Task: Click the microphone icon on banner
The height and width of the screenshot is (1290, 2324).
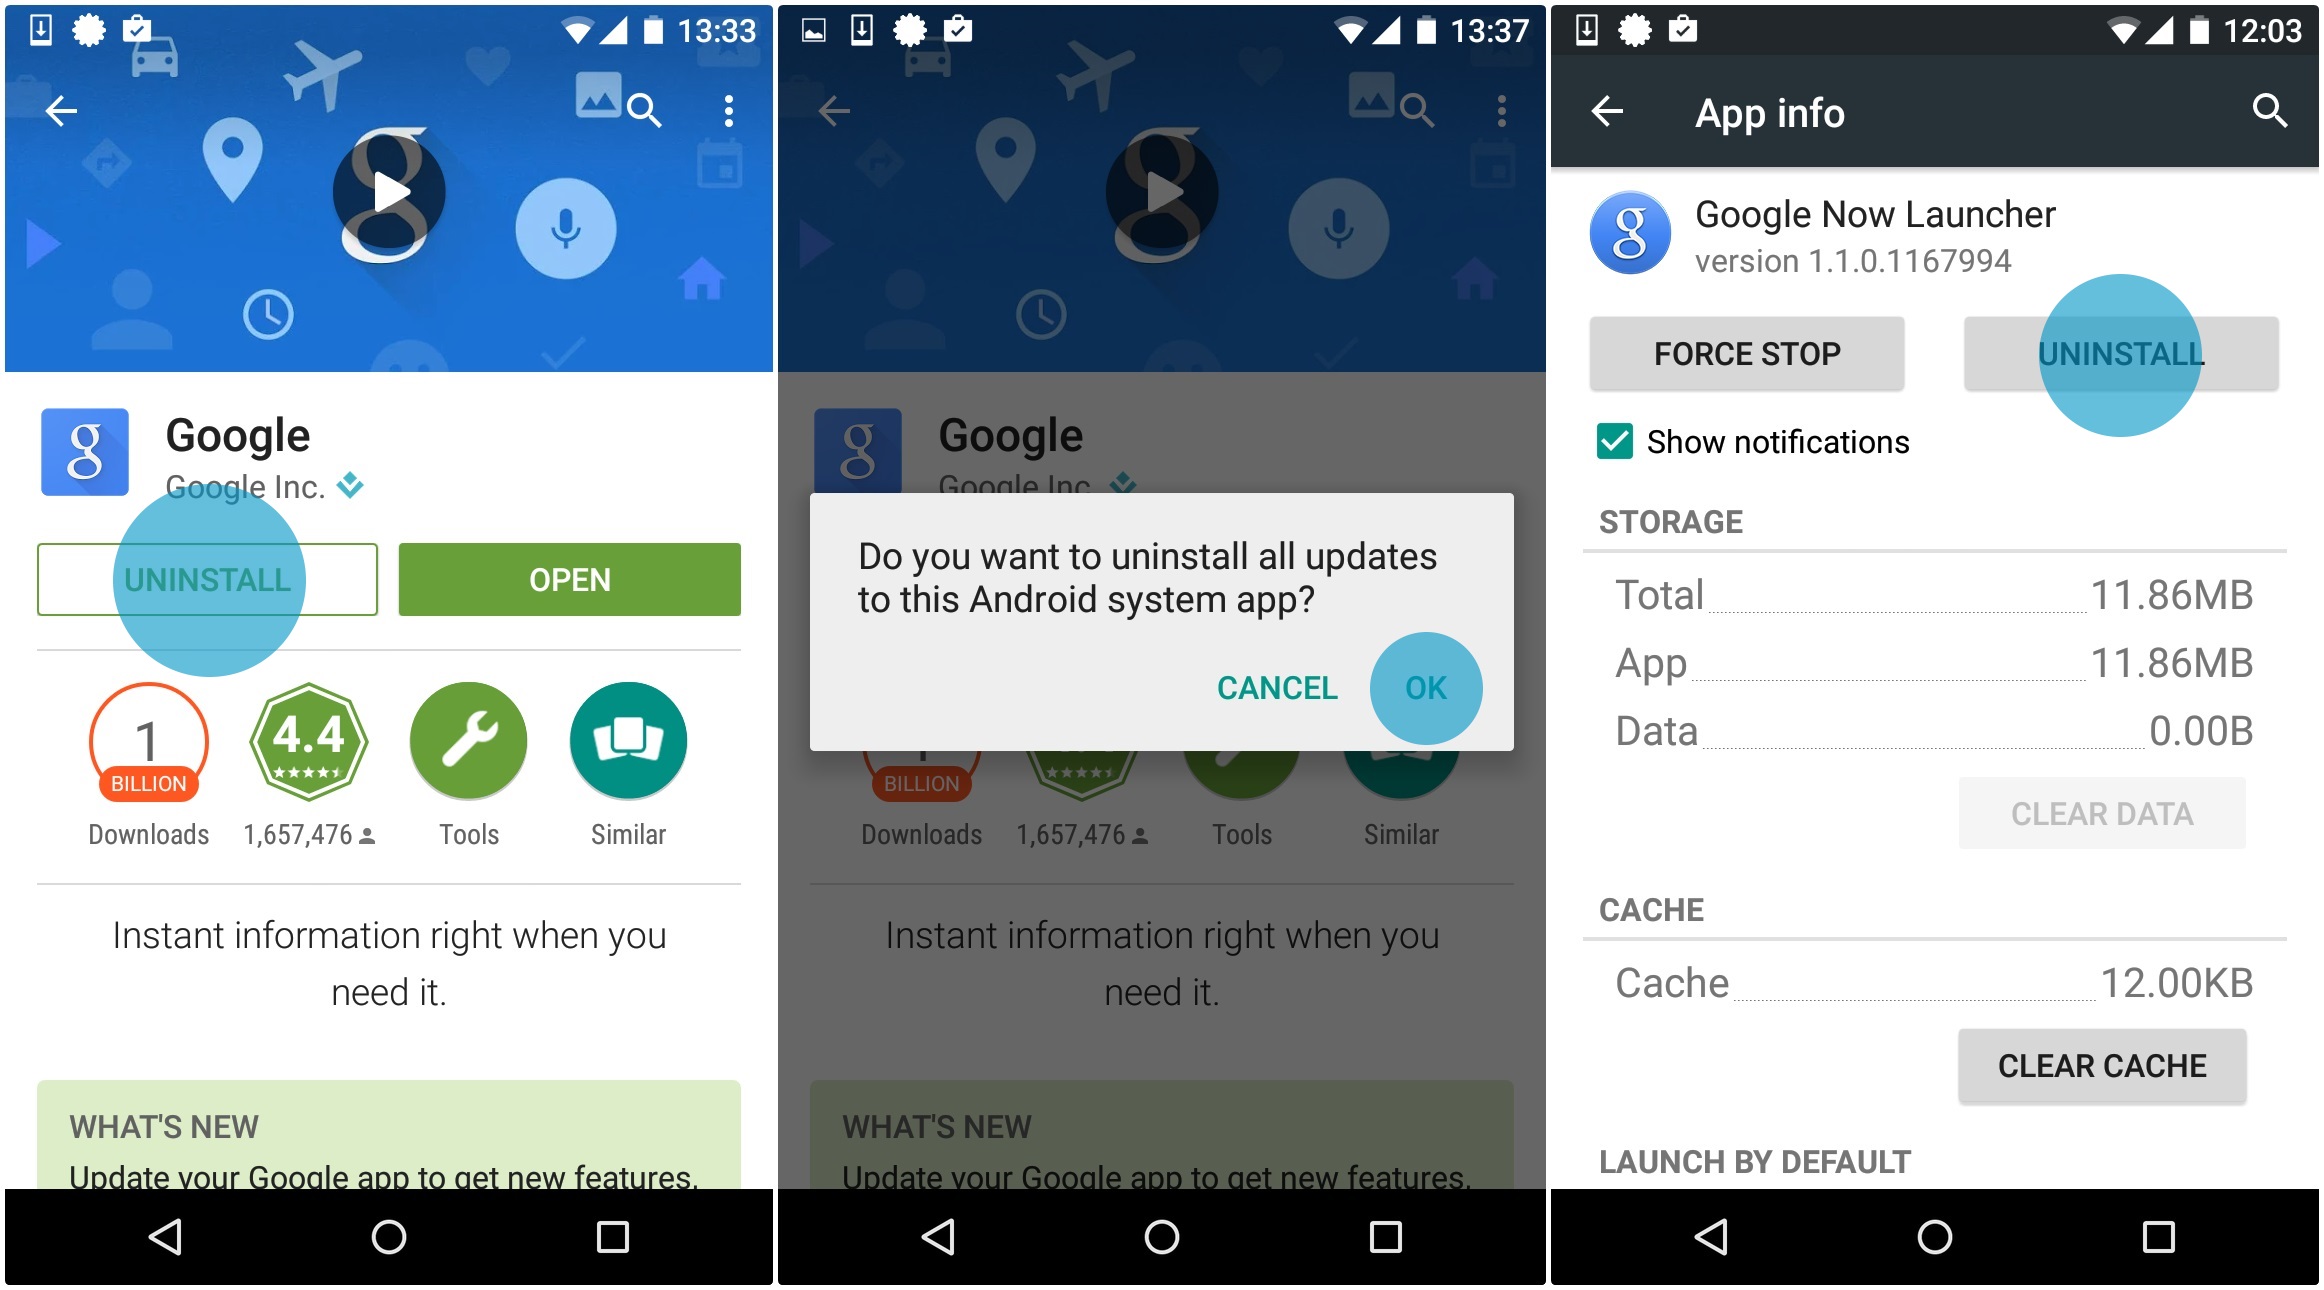Action: click(x=570, y=234)
